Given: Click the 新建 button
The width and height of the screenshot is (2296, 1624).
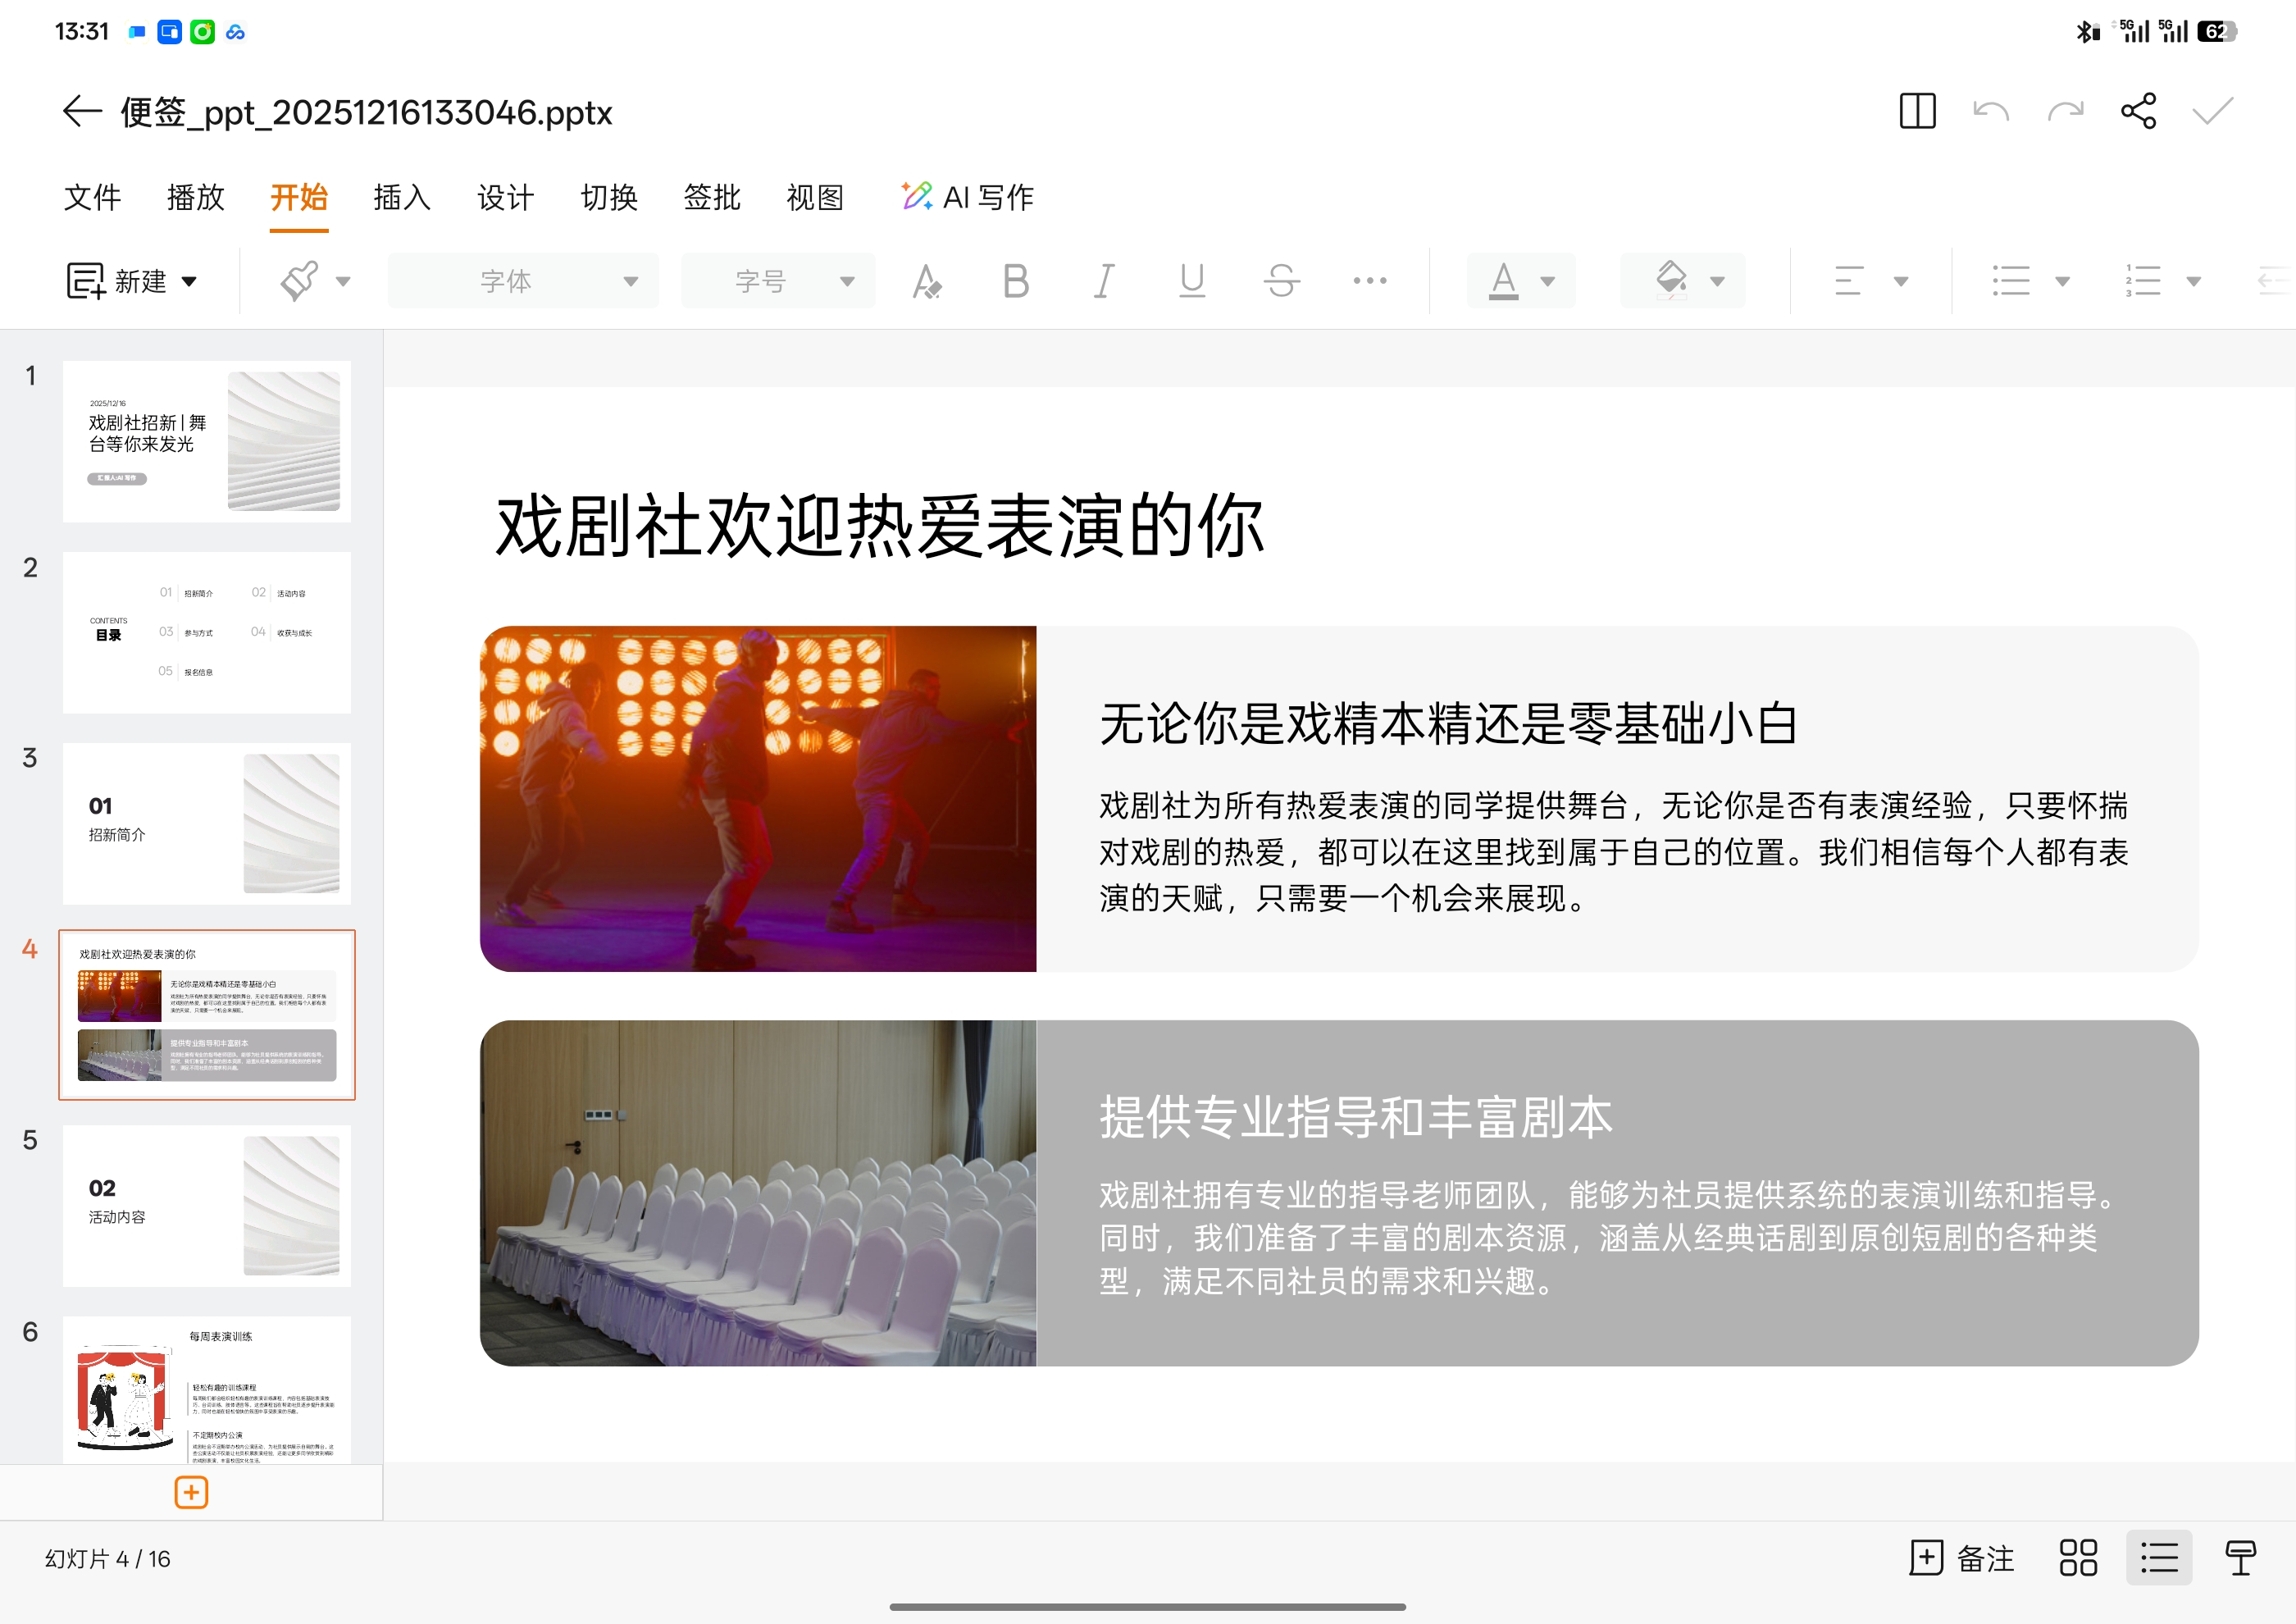Looking at the screenshot, I should pos(131,281).
